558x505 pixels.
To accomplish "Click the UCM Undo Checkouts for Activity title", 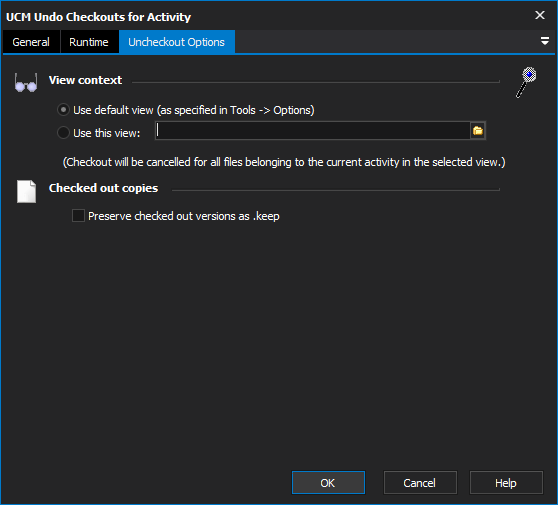I will (x=99, y=17).
